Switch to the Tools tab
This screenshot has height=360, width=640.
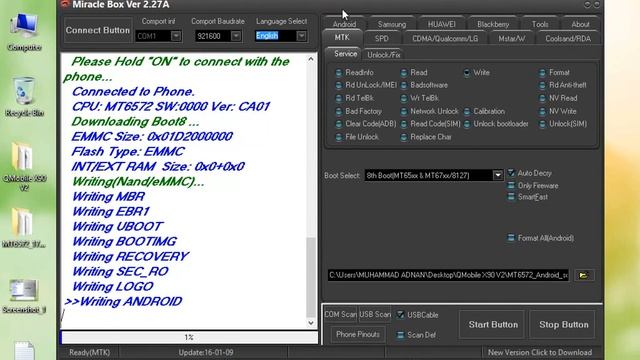tap(540, 24)
